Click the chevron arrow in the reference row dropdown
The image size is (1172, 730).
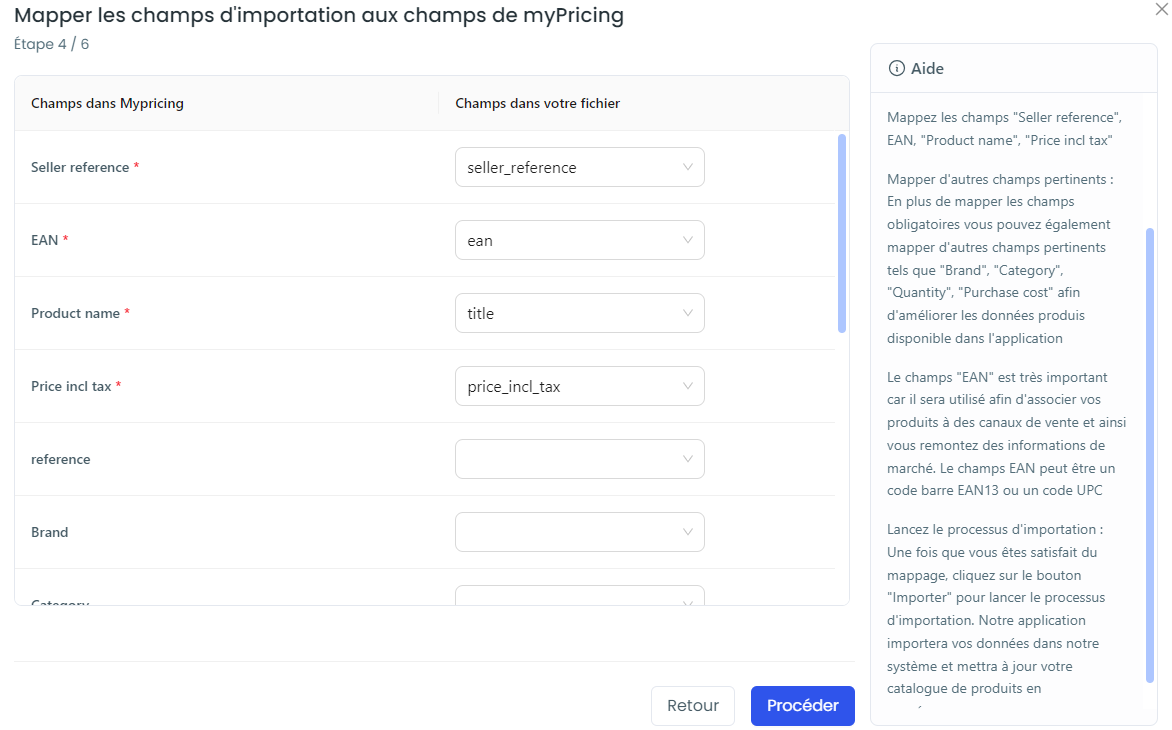click(x=688, y=460)
